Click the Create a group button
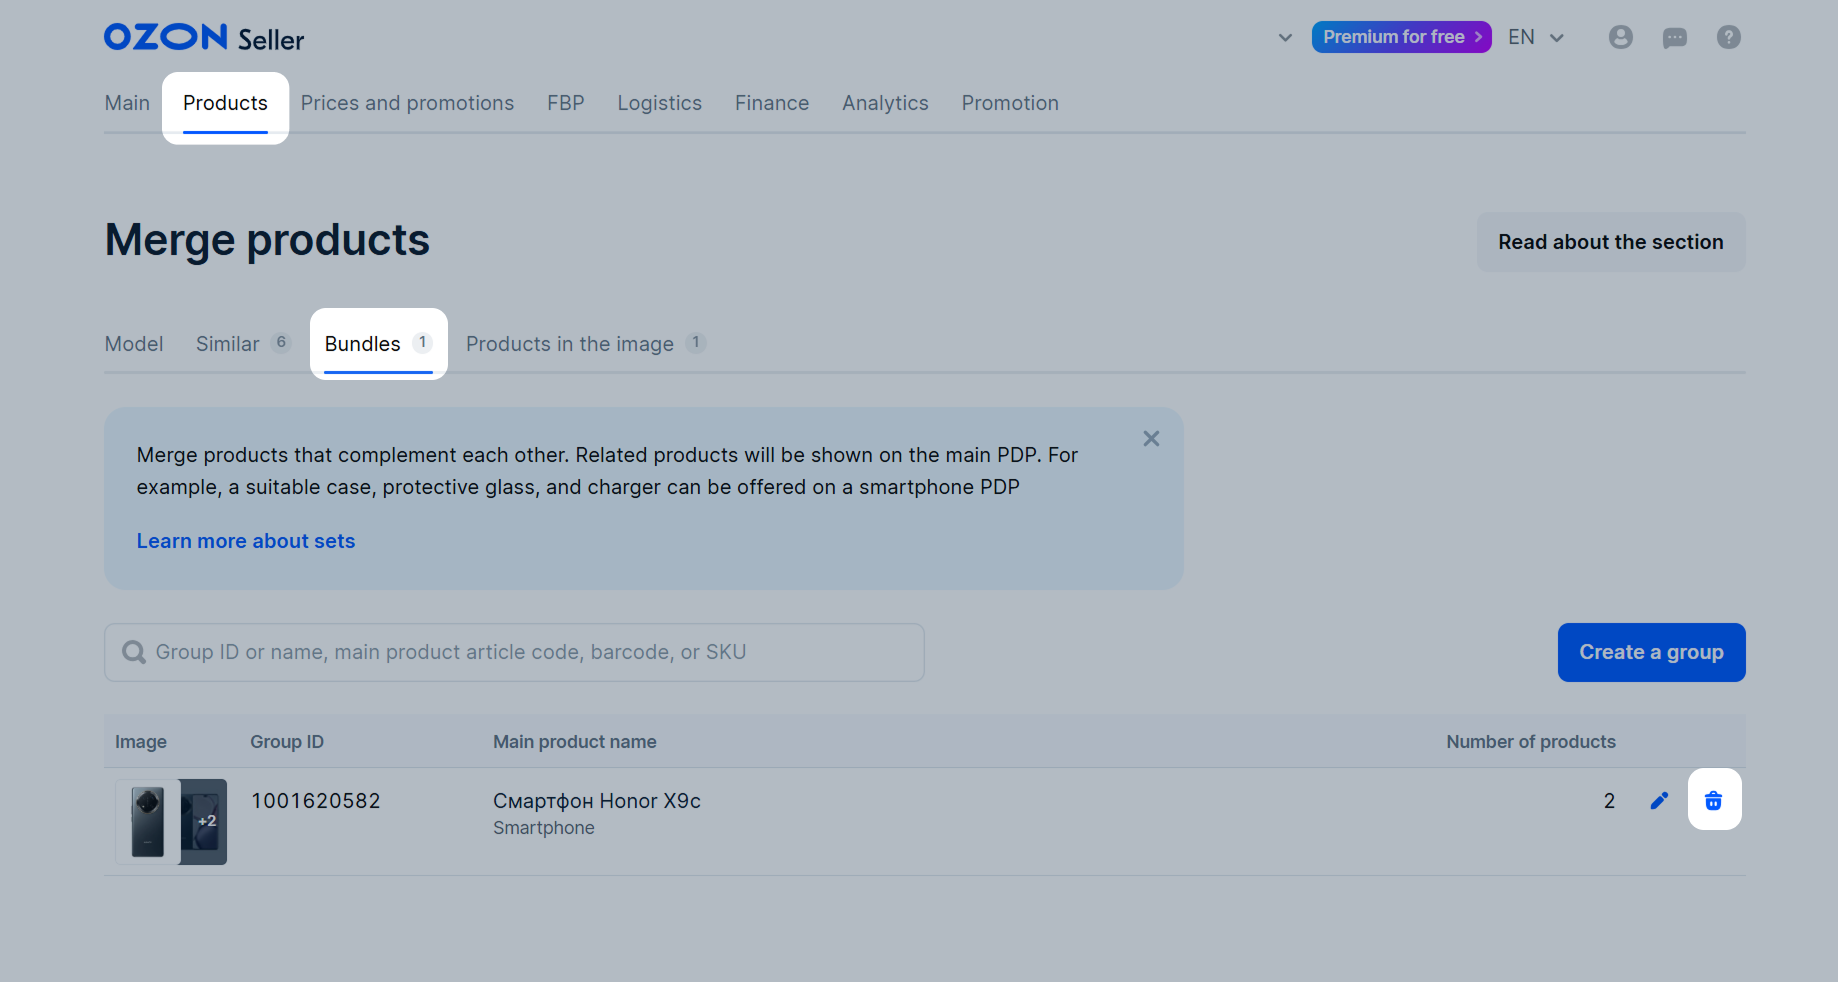This screenshot has height=986, width=1838. [1651, 653]
